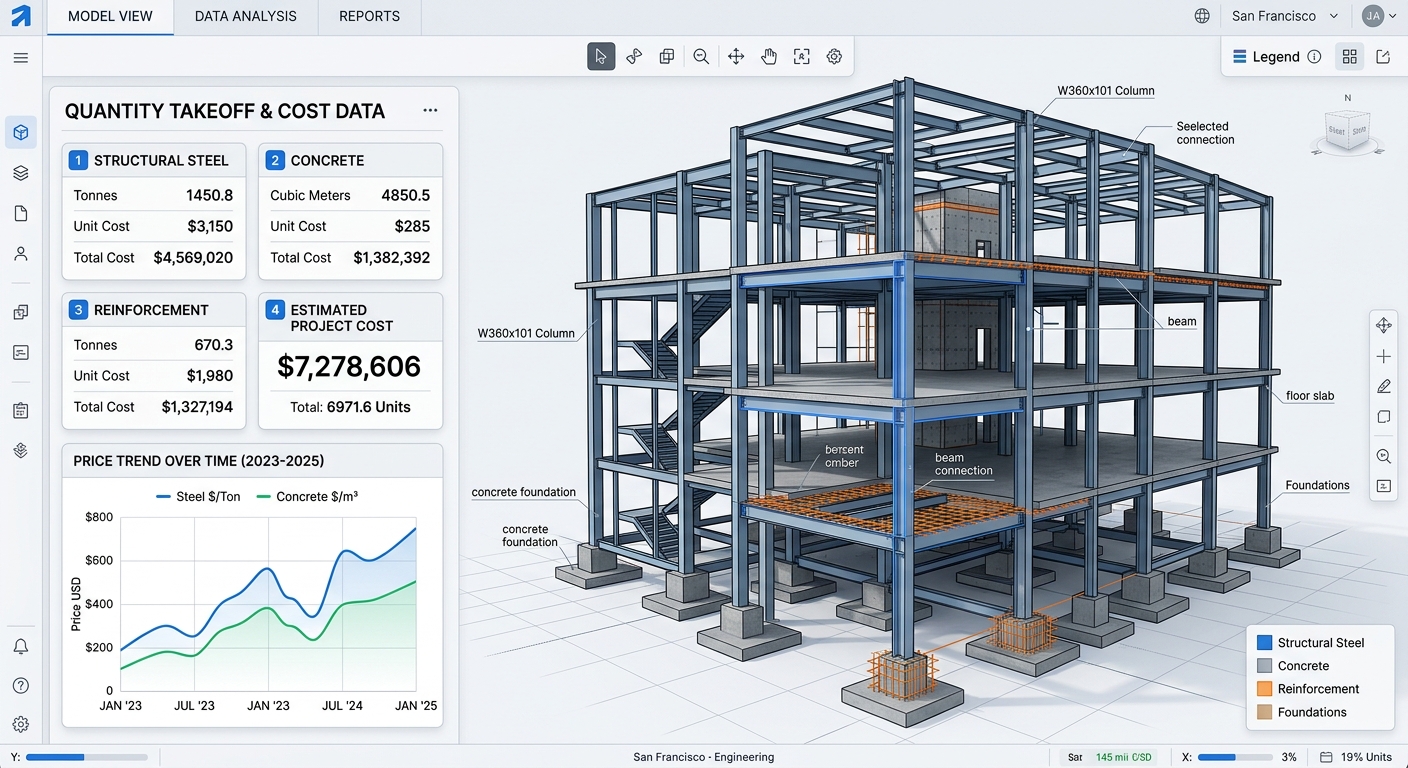The image size is (1408, 768).
Task: Select the hand pan tool
Action: [x=769, y=57]
